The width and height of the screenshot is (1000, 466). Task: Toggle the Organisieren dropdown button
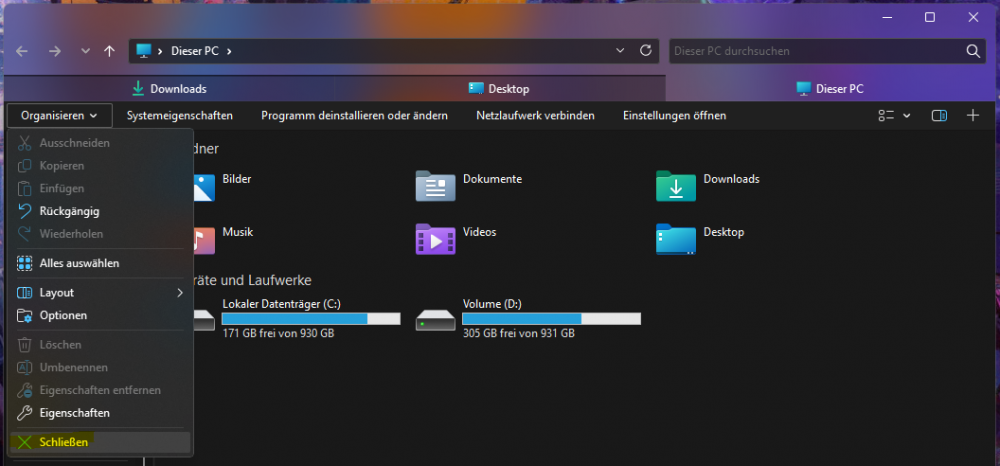click(60, 115)
